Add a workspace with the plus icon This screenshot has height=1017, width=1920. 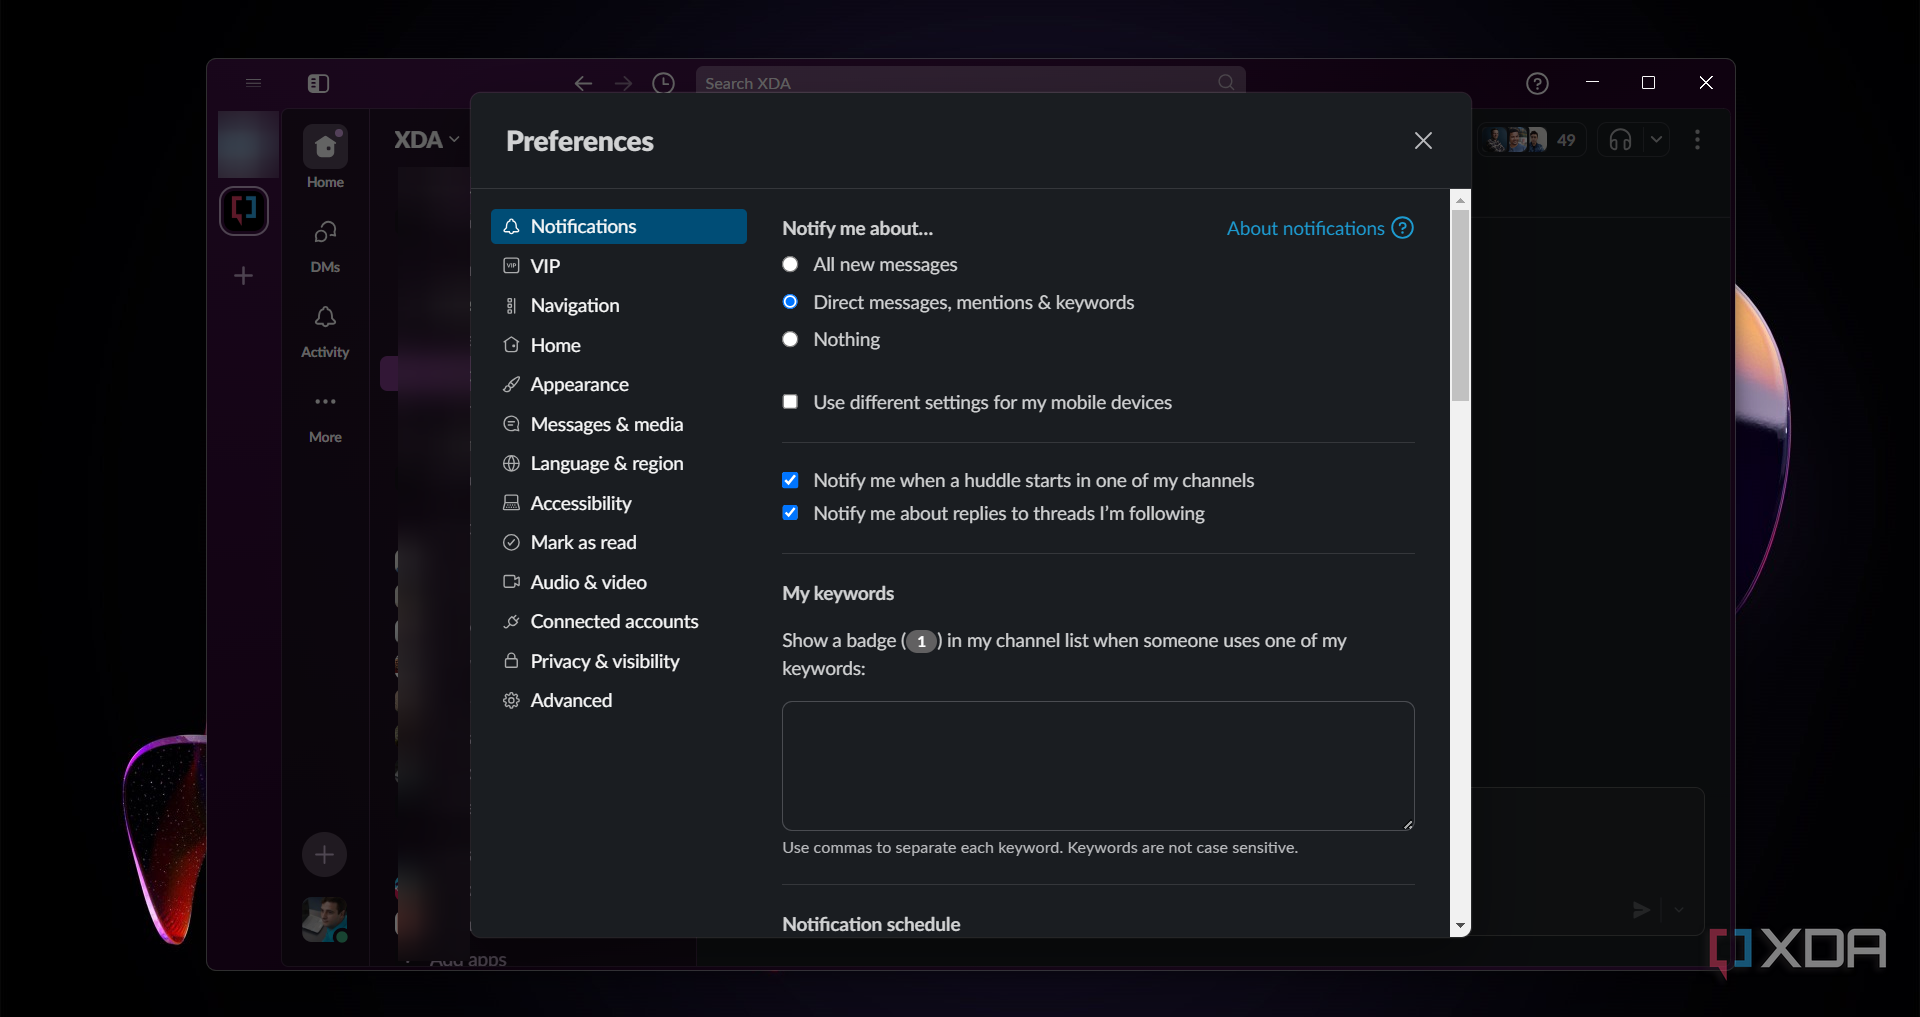tap(243, 275)
